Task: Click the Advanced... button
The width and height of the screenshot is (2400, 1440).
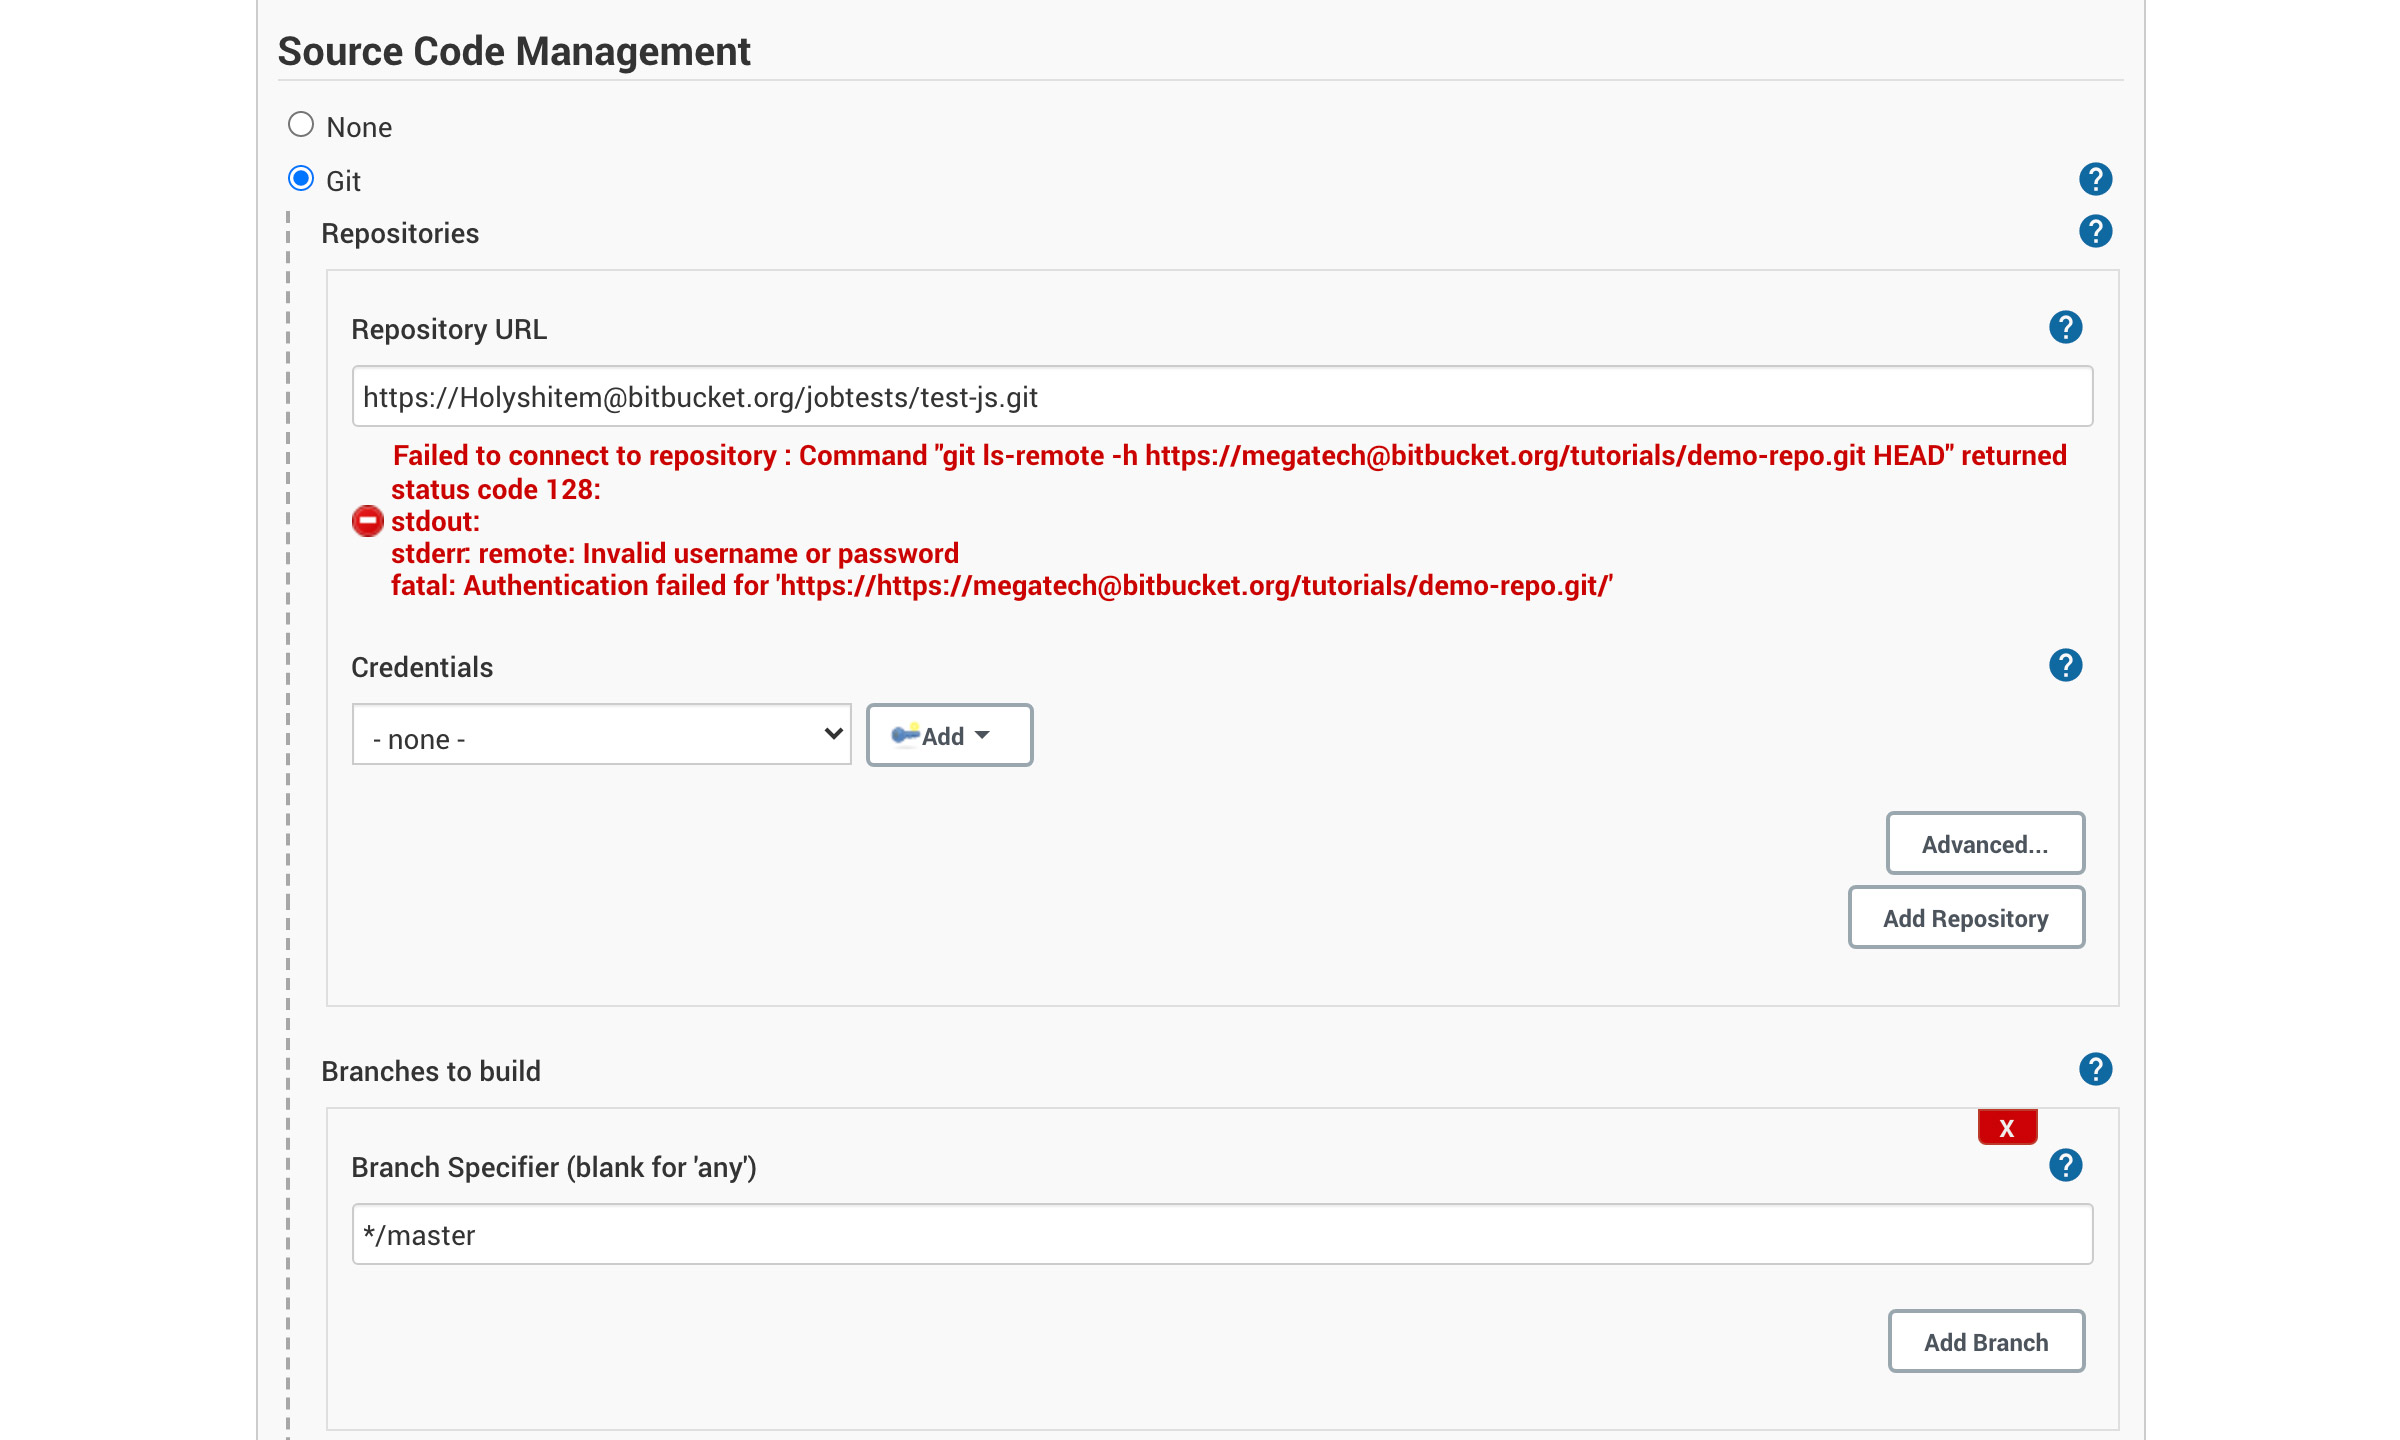Action: [1984, 844]
